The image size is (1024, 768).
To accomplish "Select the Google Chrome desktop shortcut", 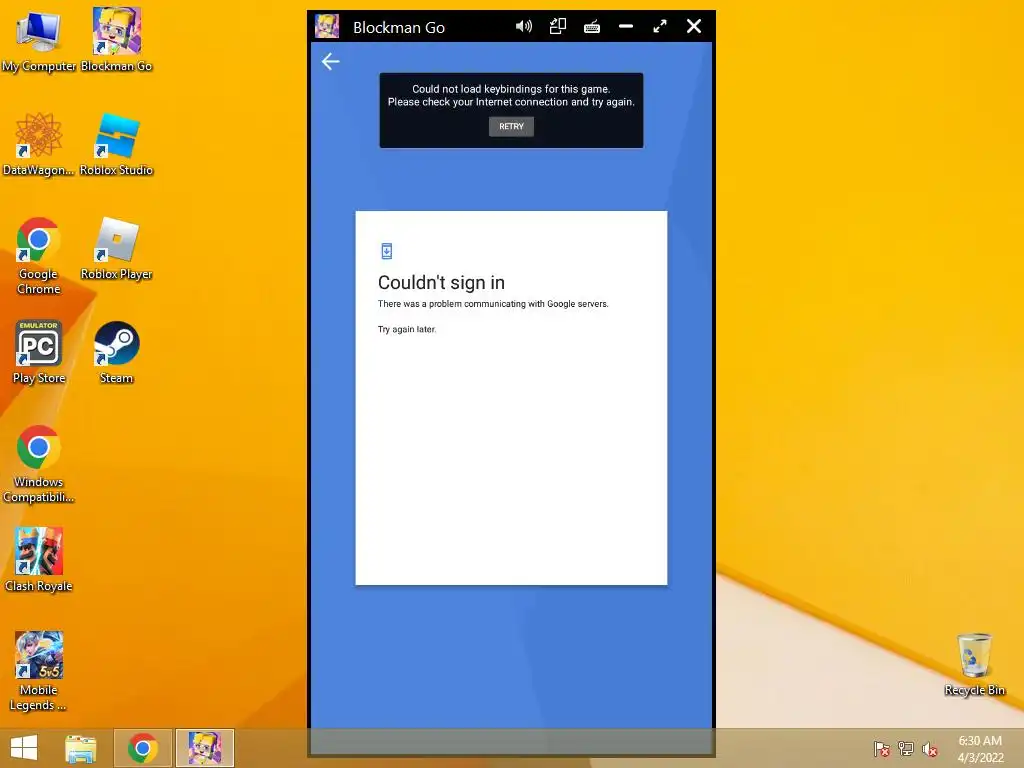I will [39, 256].
